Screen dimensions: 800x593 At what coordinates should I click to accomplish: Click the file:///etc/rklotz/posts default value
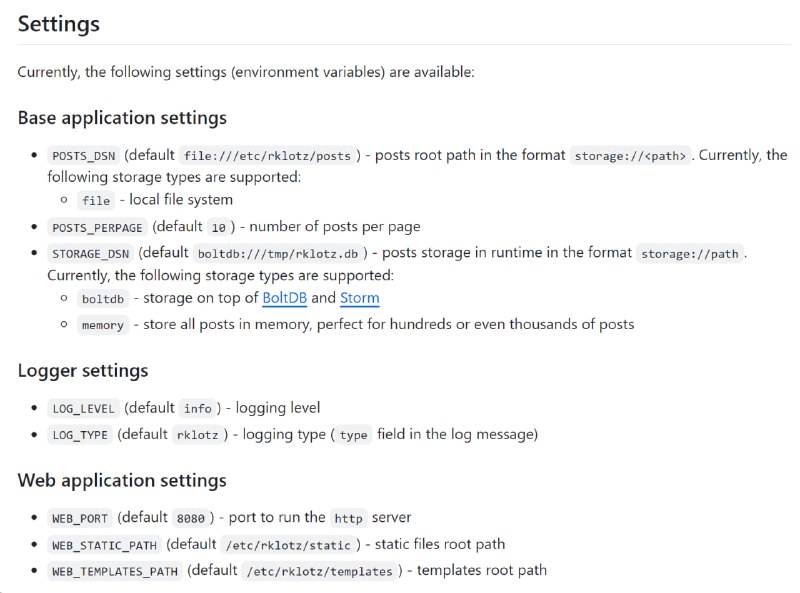[x=267, y=156]
